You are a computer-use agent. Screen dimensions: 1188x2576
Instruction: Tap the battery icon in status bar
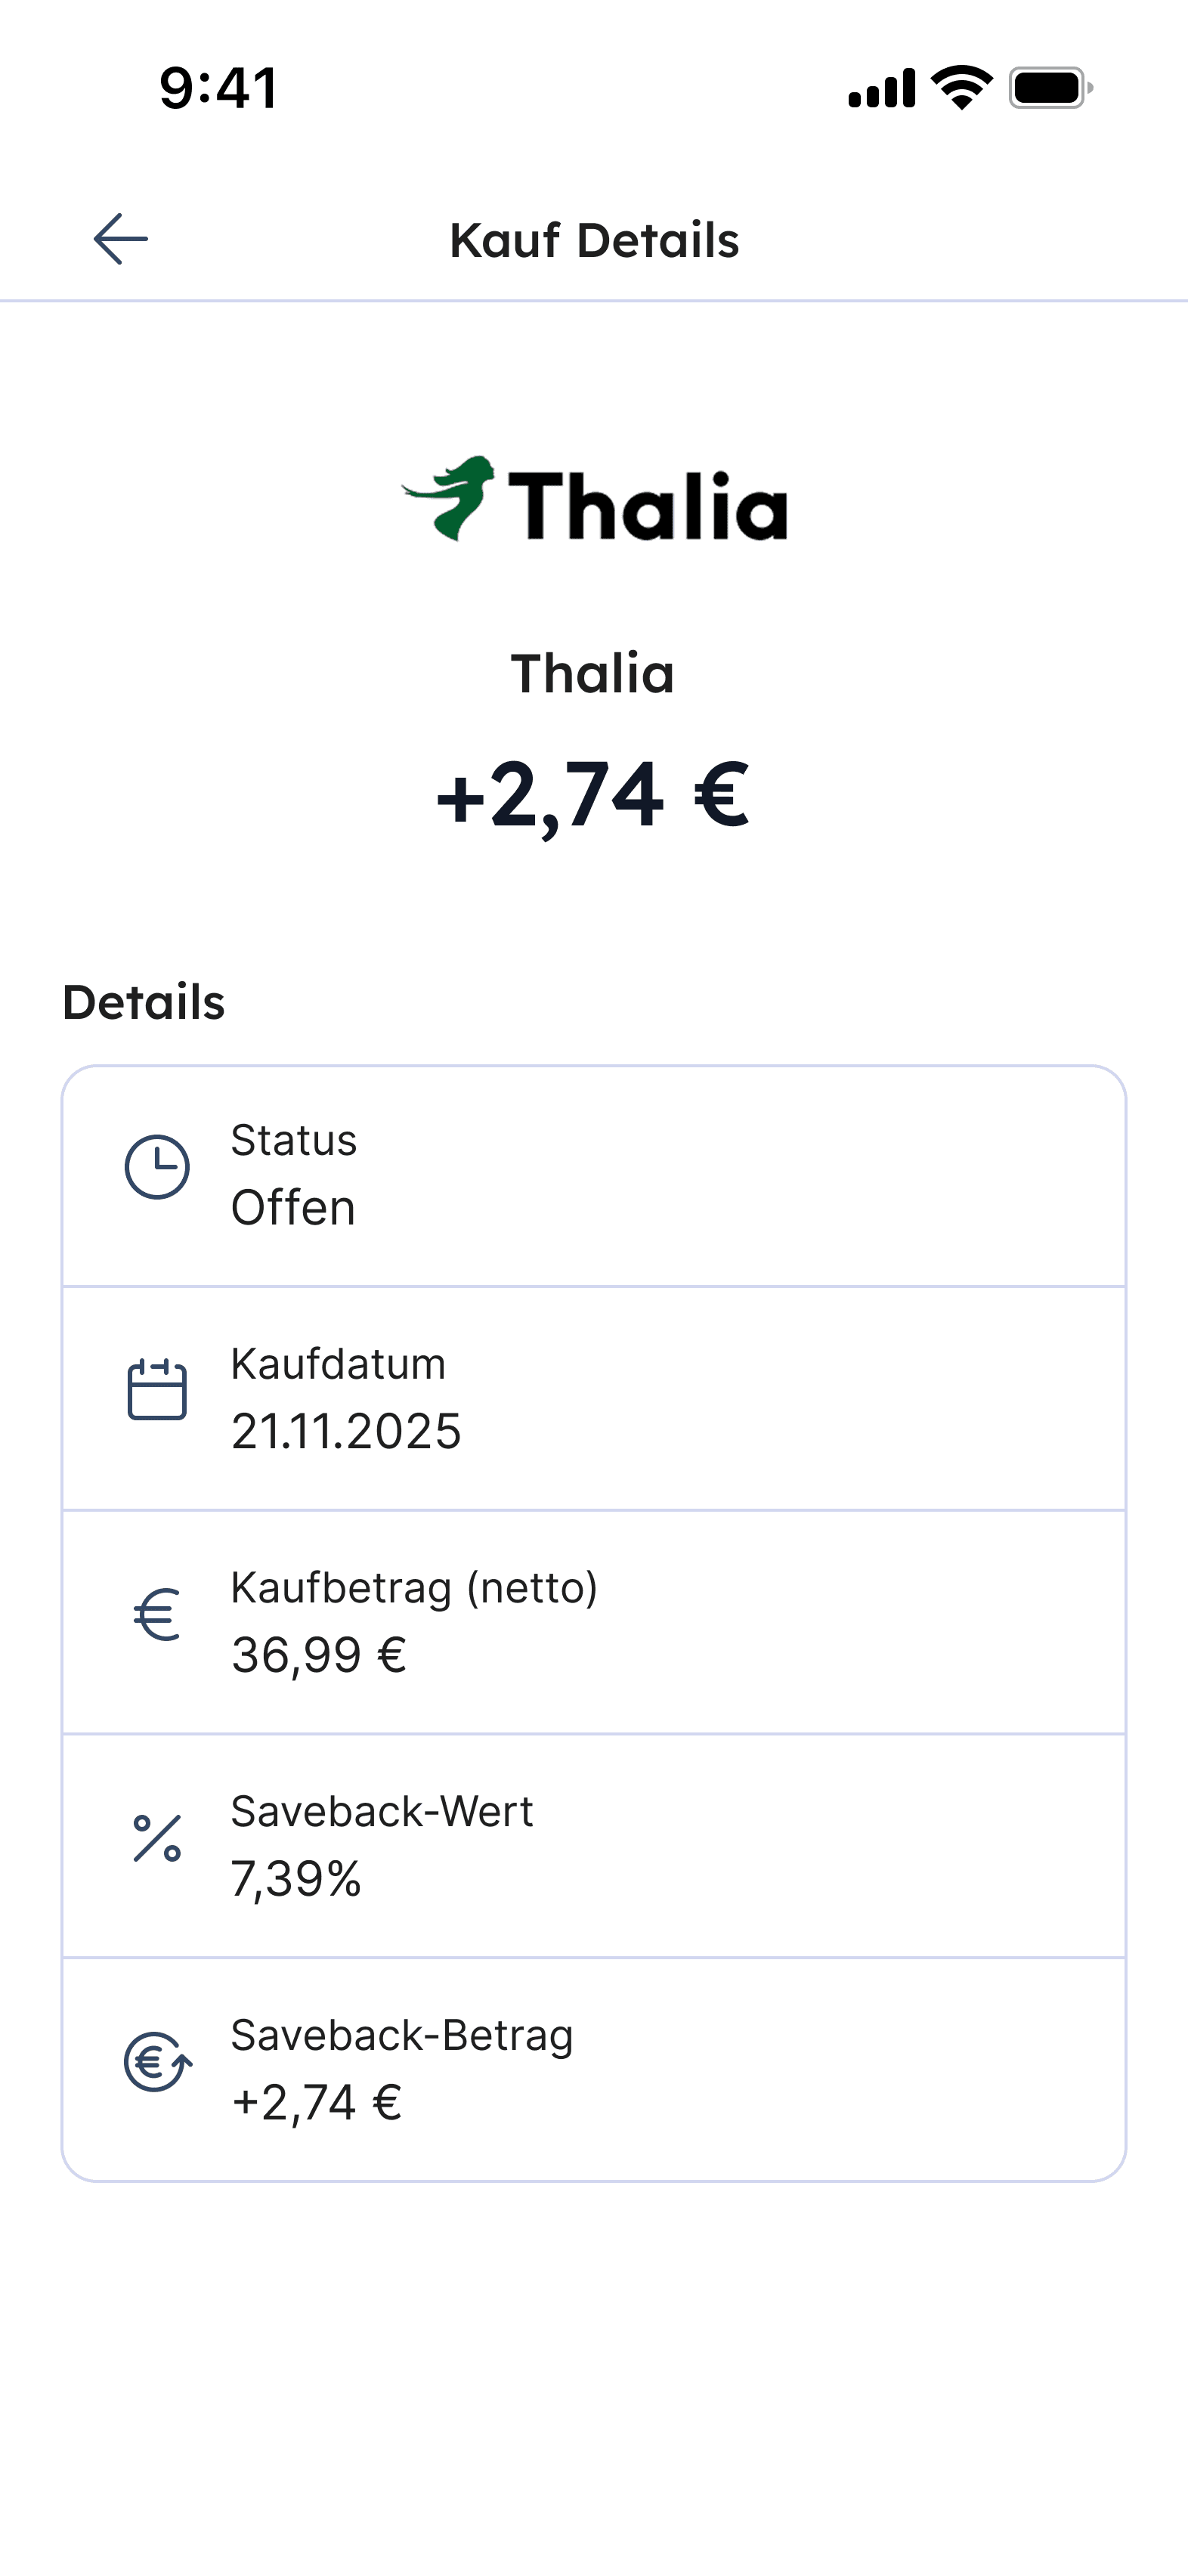click(x=1050, y=88)
